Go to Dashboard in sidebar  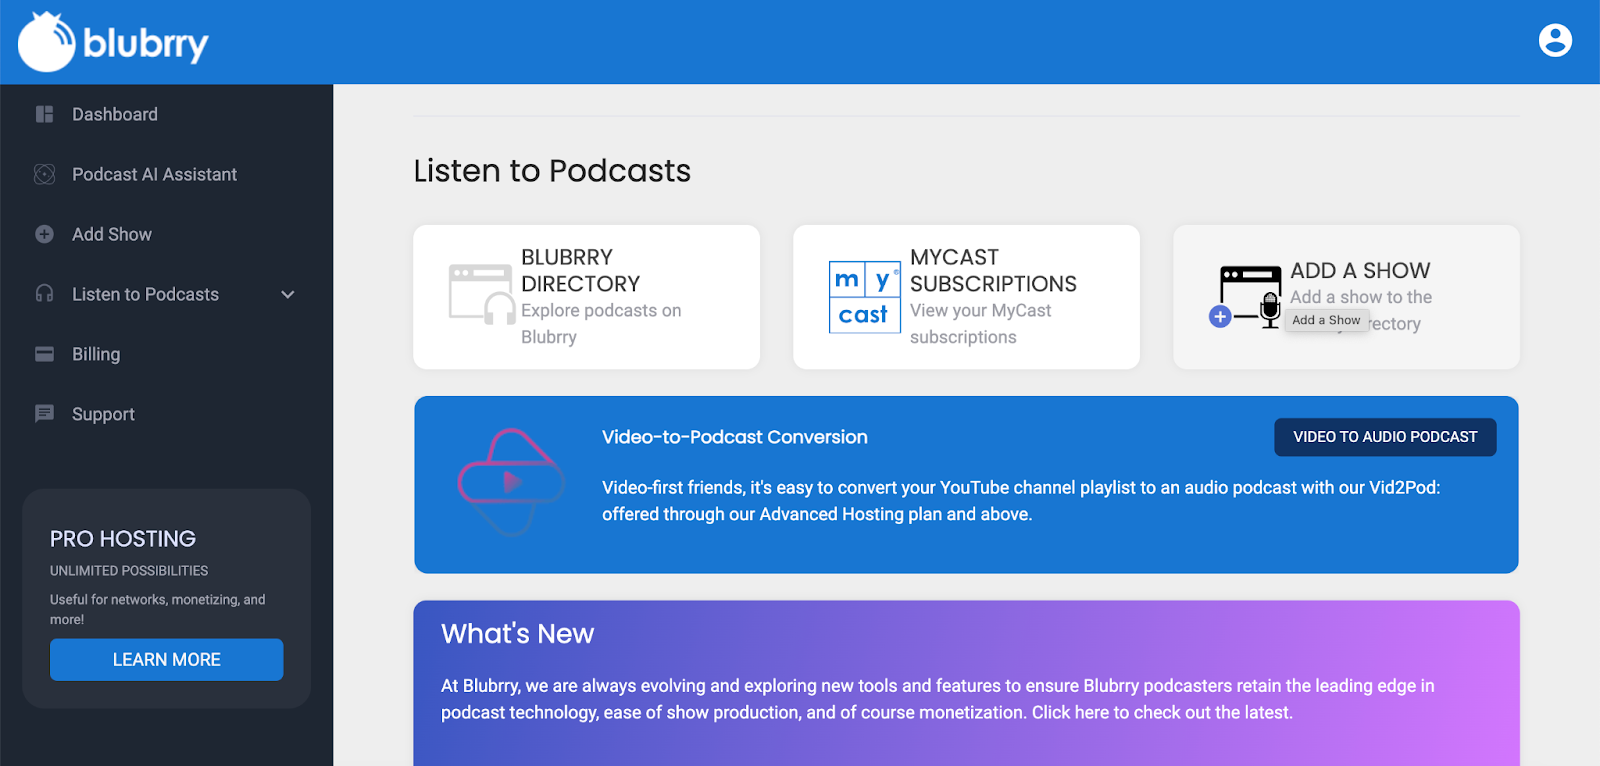coord(115,114)
